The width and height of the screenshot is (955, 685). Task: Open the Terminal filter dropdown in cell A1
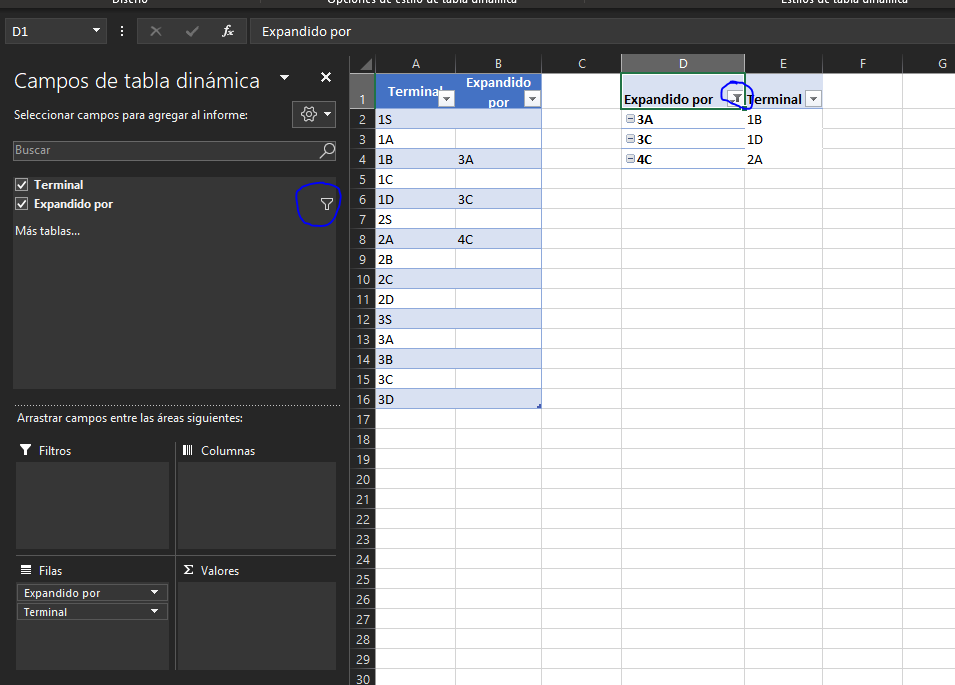[x=446, y=99]
